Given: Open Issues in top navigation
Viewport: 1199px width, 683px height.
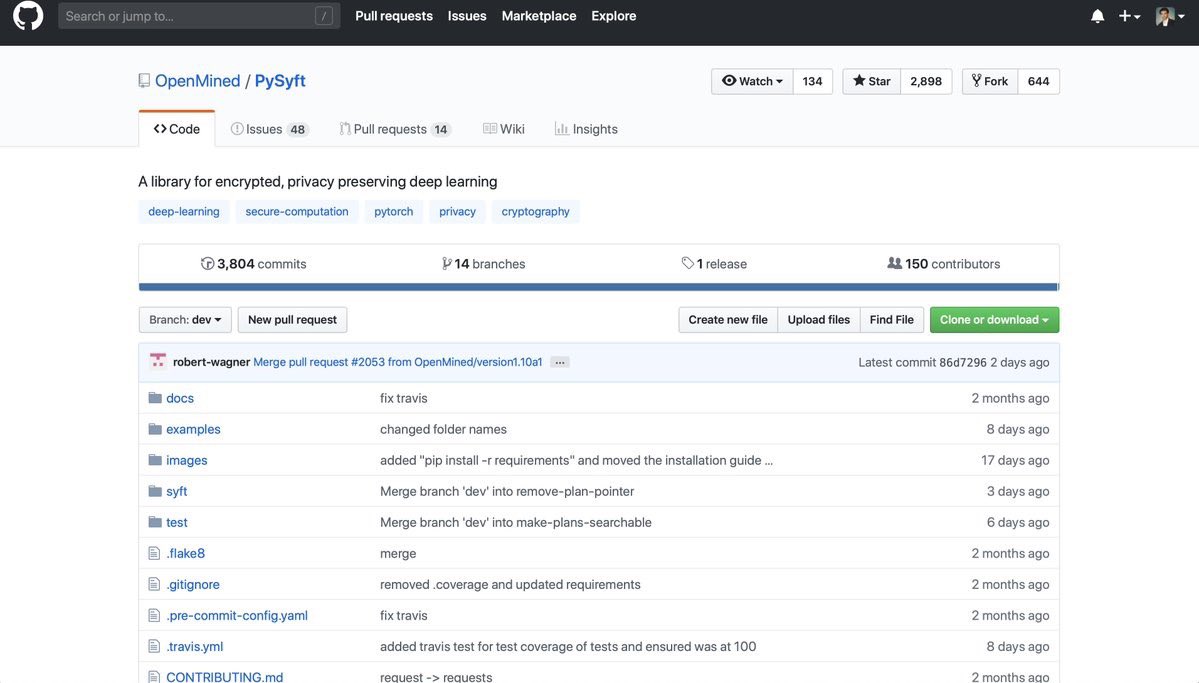Looking at the screenshot, I should pyautogui.click(x=466, y=16).
